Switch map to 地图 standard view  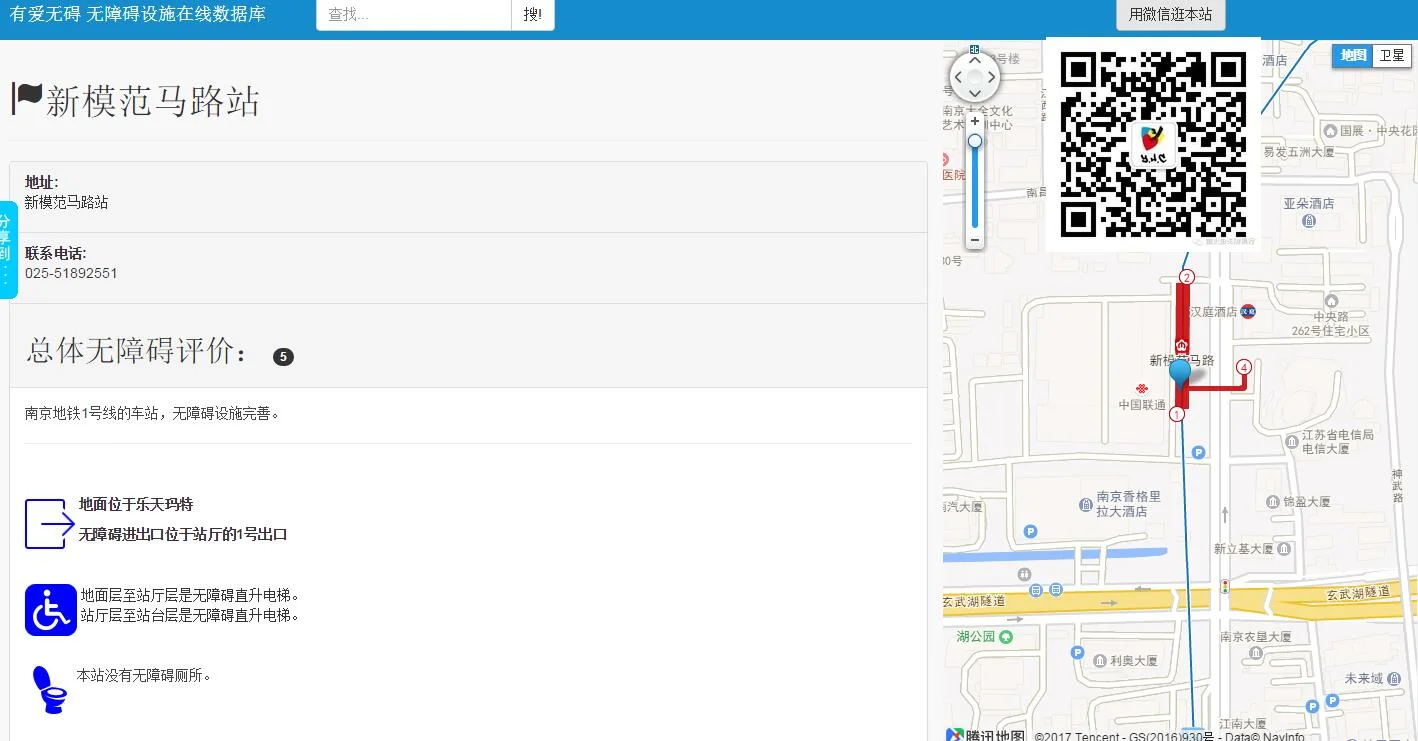[x=1353, y=56]
